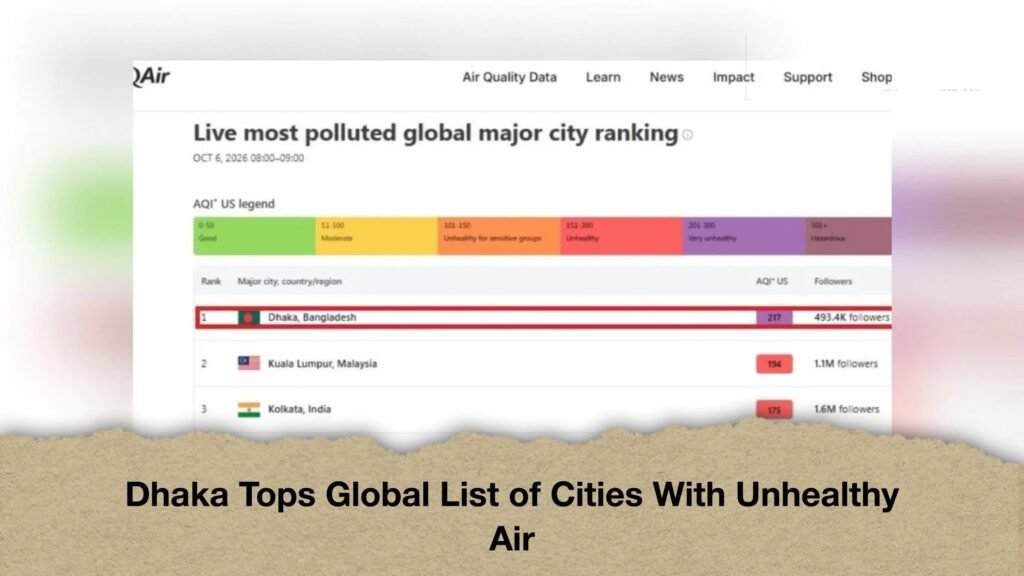Screen dimensions: 1024x576
Task: Click Dhaka's AQI 217 badge
Action: tap(775, 317)
